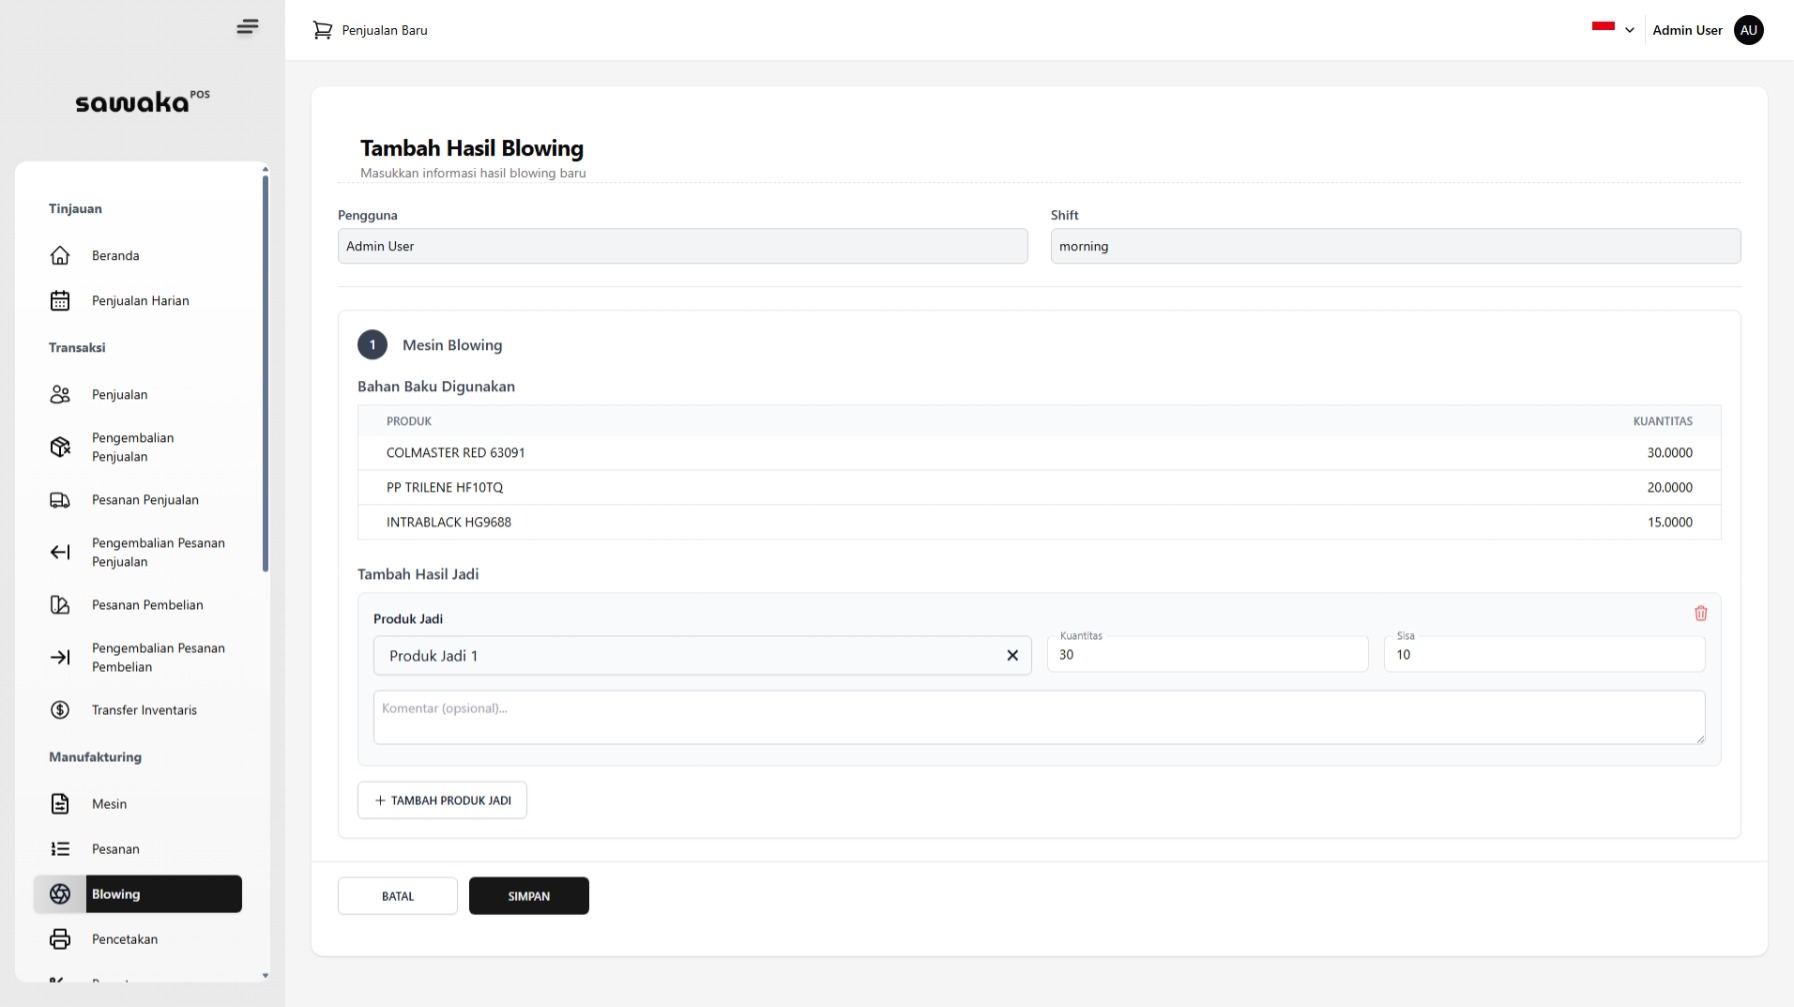This screenshot has width=1794, height=1007.
Task: Click the shopping cart icon for Penjualan Baru
Action: click(x=322, y=30)
